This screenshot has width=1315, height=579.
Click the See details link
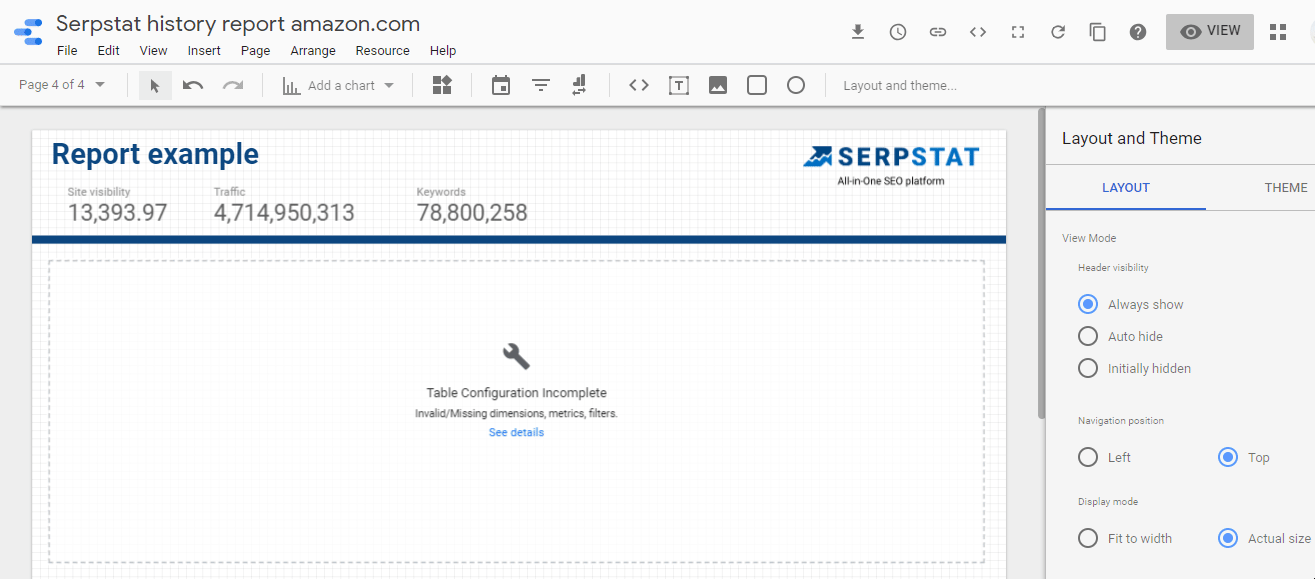[516, 432]
